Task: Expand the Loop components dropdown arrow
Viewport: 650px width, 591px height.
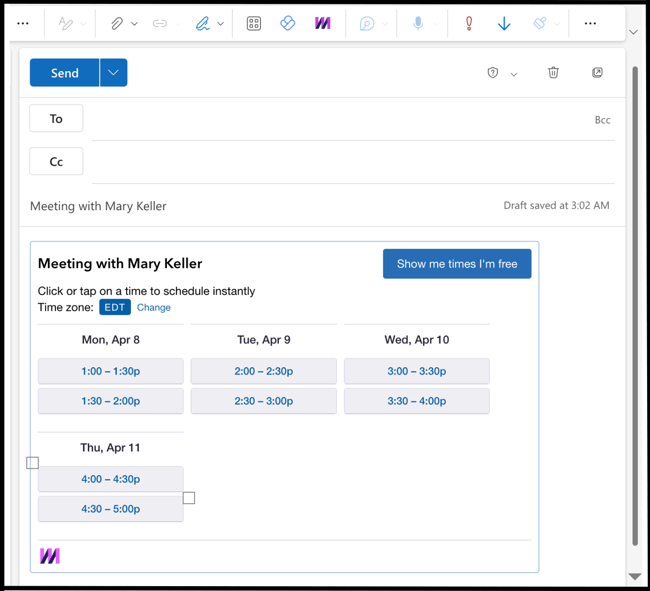Action: 385,24
